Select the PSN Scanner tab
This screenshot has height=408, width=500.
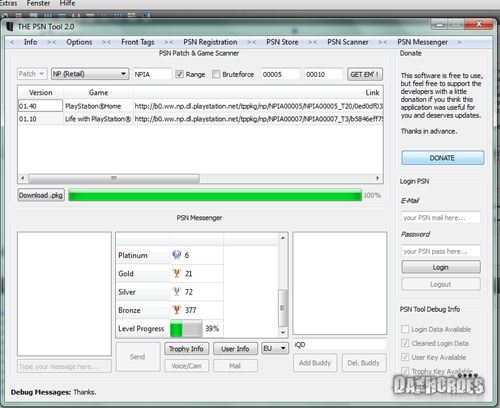[348, 42]
